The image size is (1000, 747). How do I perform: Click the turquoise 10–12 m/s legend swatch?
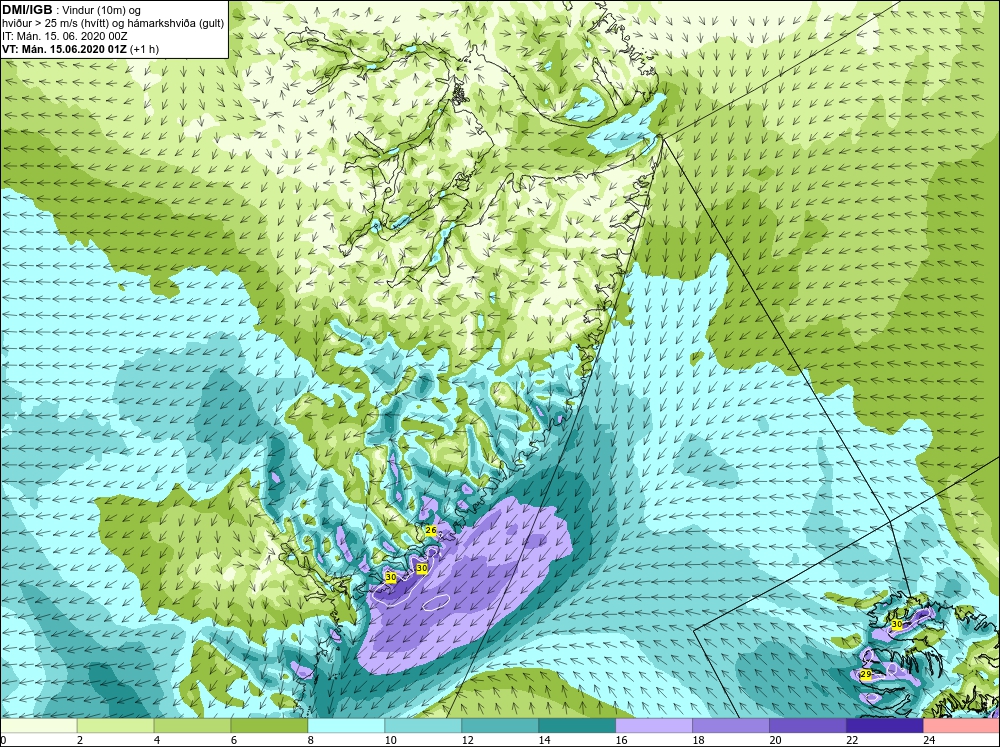(423, 726)
